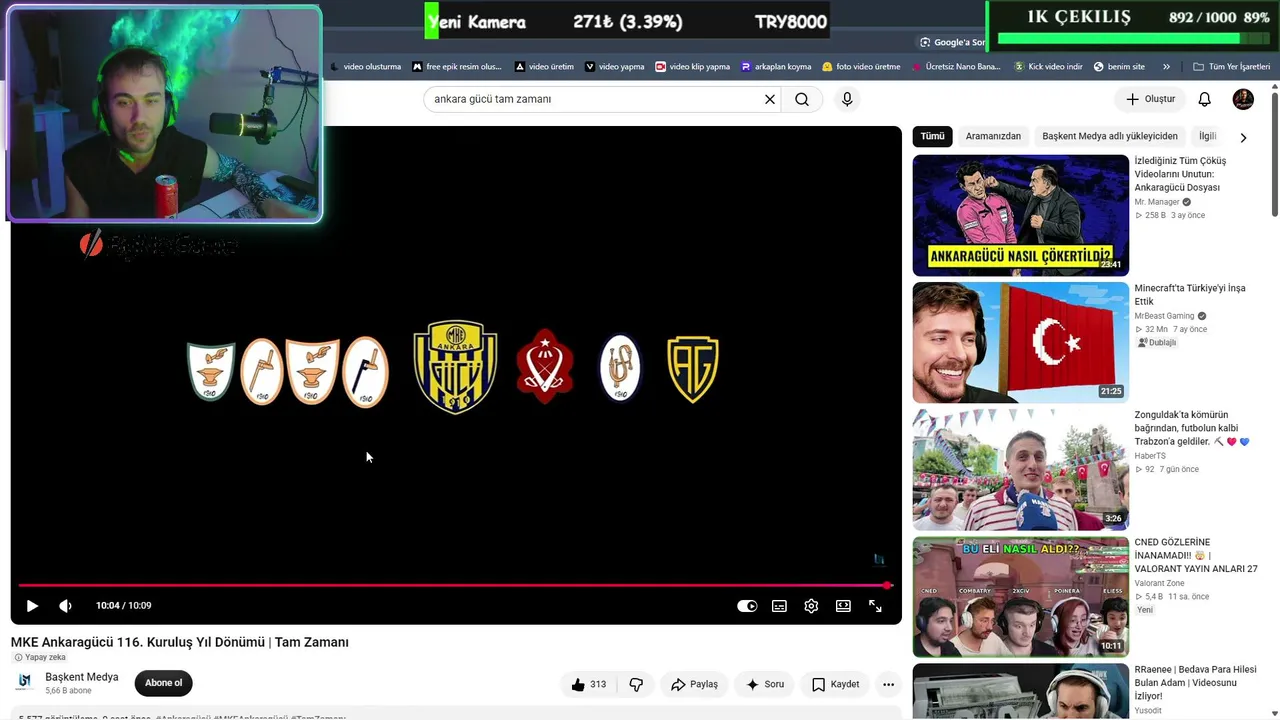
Task: Open the Başkent Medya channel avatar
Action: pos(25,683)
